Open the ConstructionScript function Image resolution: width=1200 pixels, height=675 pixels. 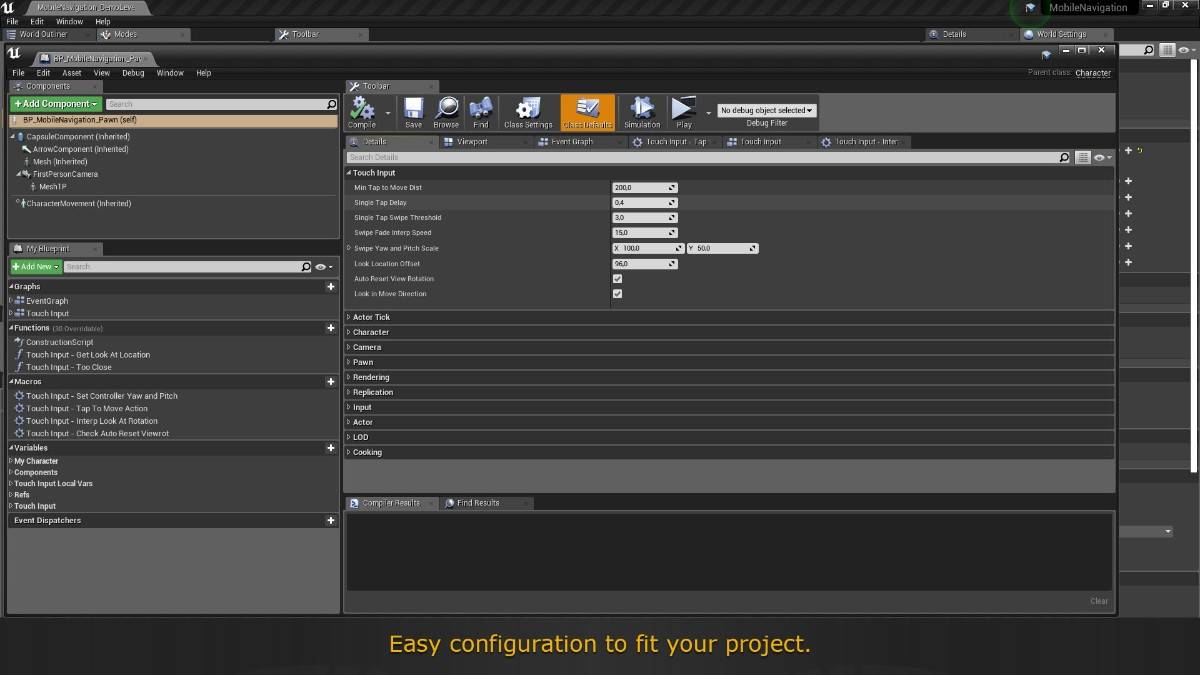[59, 342]
